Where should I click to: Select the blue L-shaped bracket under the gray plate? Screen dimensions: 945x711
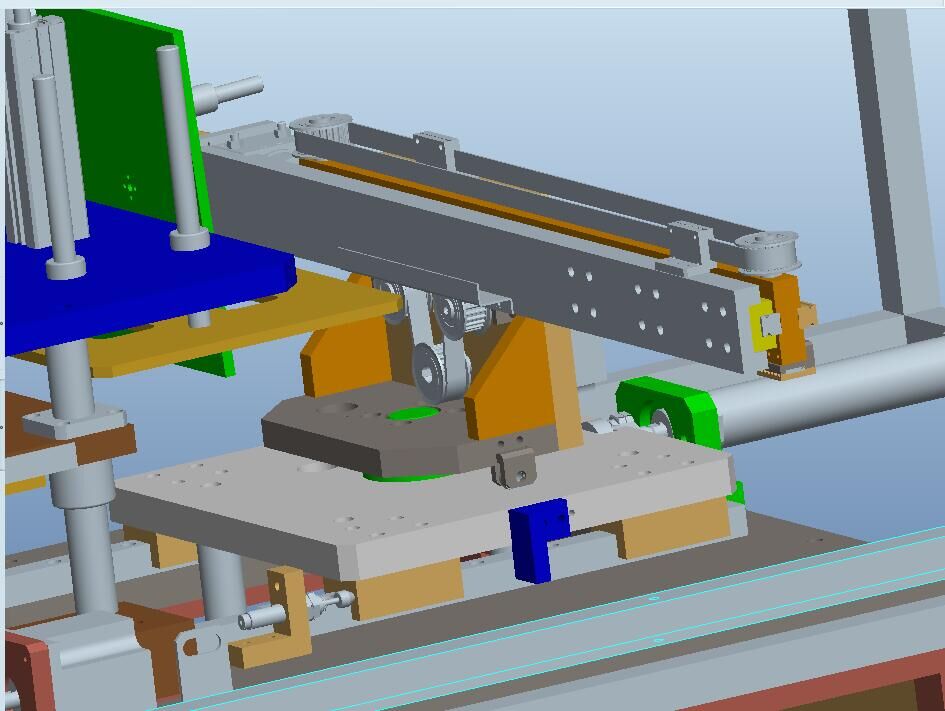pos(537,540)
